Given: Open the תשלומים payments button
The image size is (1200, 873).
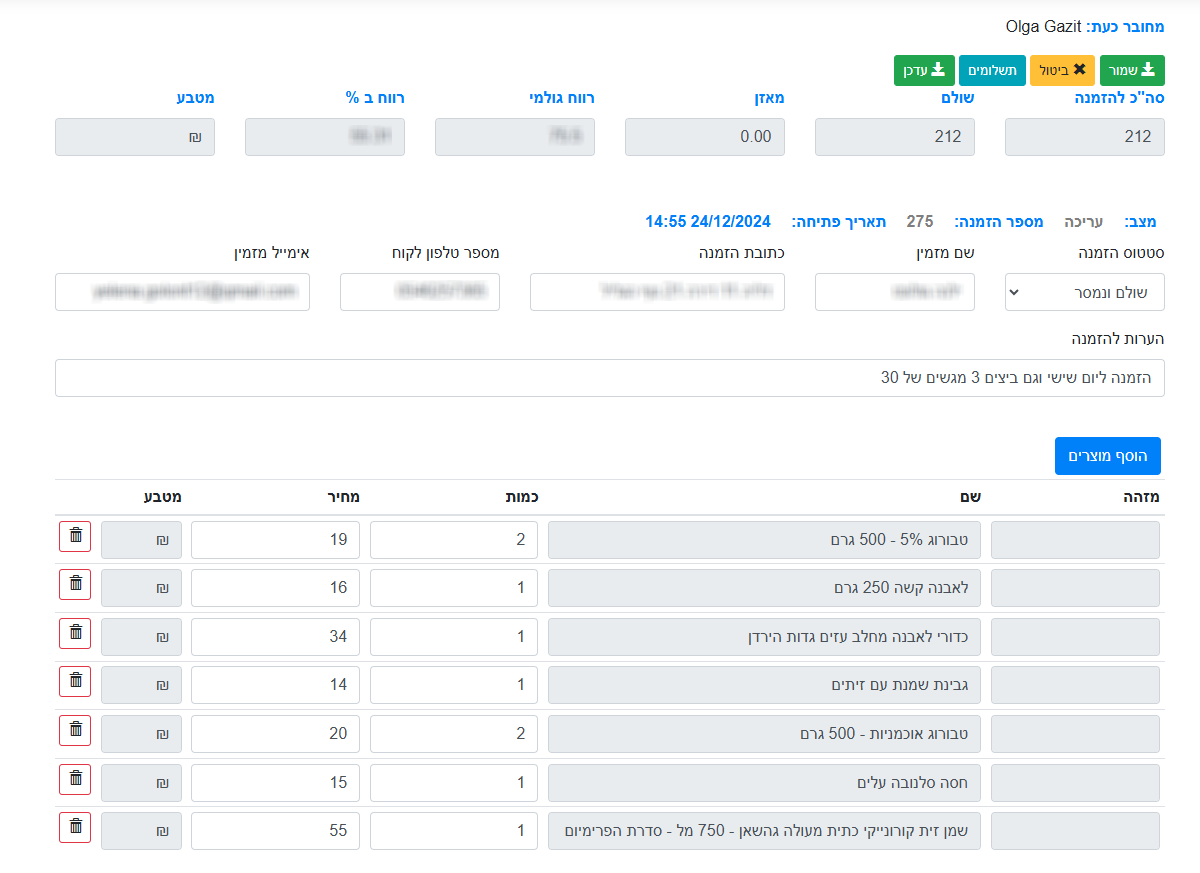Looking at the screenshot, I should (992, 70).
